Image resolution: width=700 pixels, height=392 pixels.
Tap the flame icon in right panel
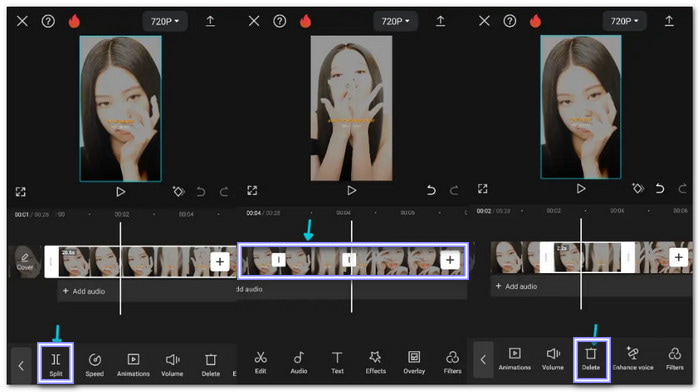coord(535,21)
